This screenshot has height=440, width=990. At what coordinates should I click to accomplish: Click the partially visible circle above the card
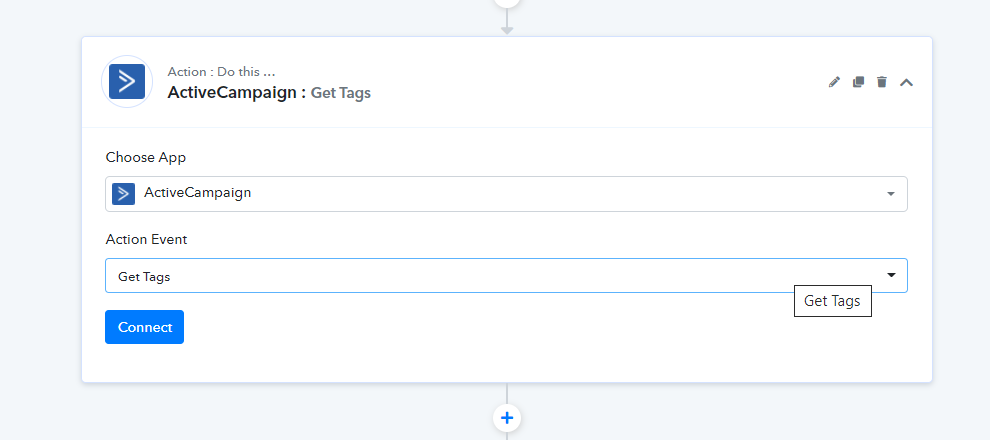click(x=507, y=2)
